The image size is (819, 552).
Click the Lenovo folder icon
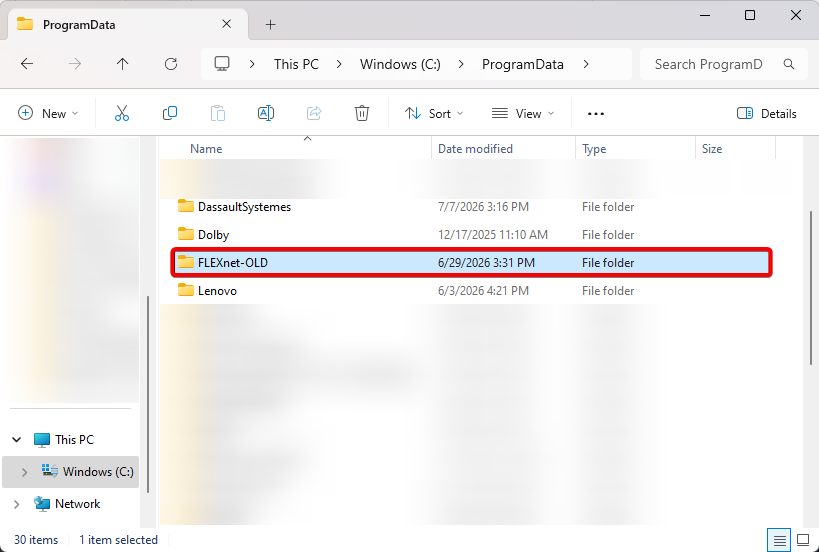[x=185, y=290]
